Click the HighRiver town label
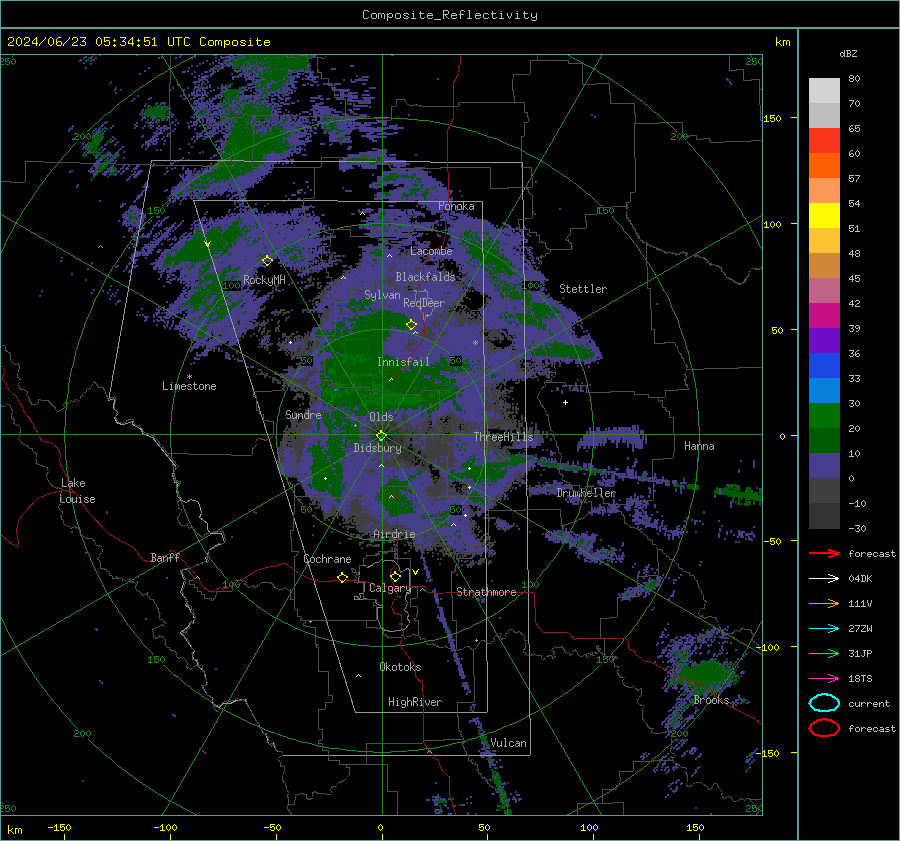Screen dimensions: 900x841 [x=415, y=702]
